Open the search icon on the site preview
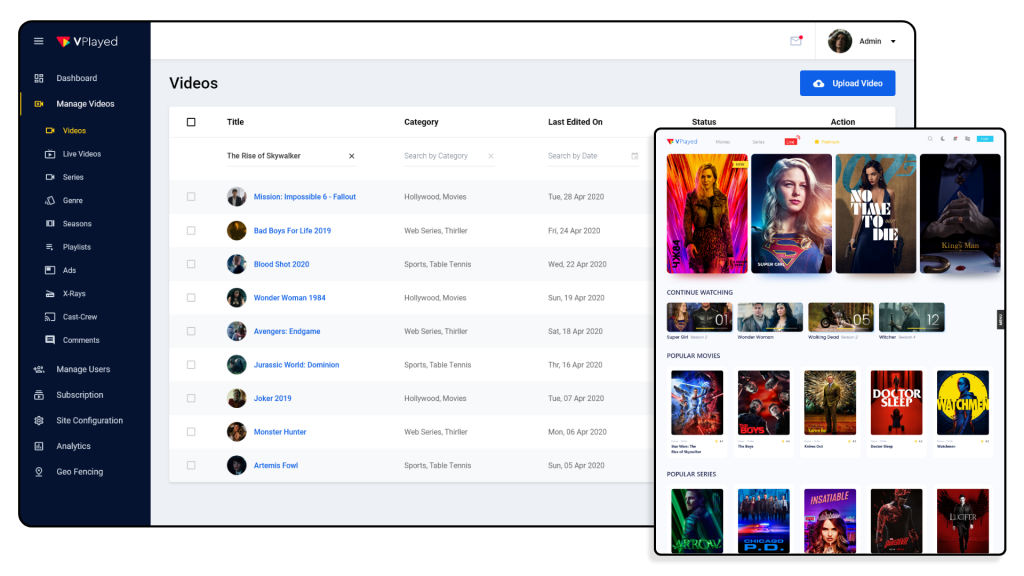The width and height of the screenshot is (1024, 576). tap(930, 138)
